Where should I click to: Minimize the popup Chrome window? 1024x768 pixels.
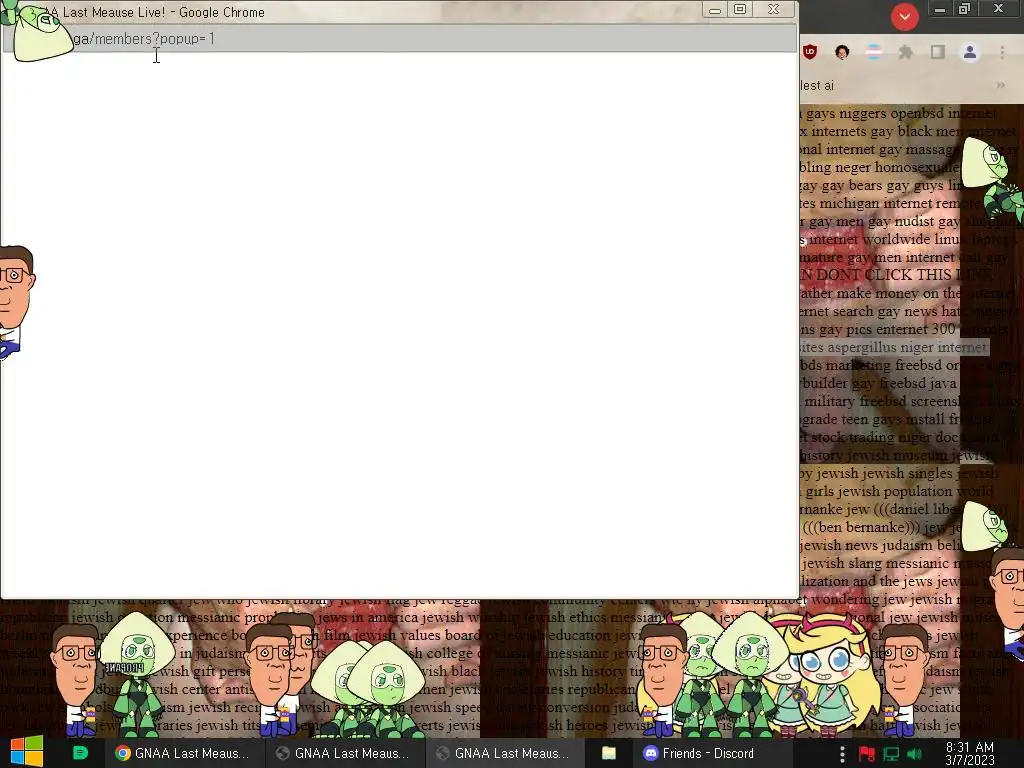[x=715, y=10]
